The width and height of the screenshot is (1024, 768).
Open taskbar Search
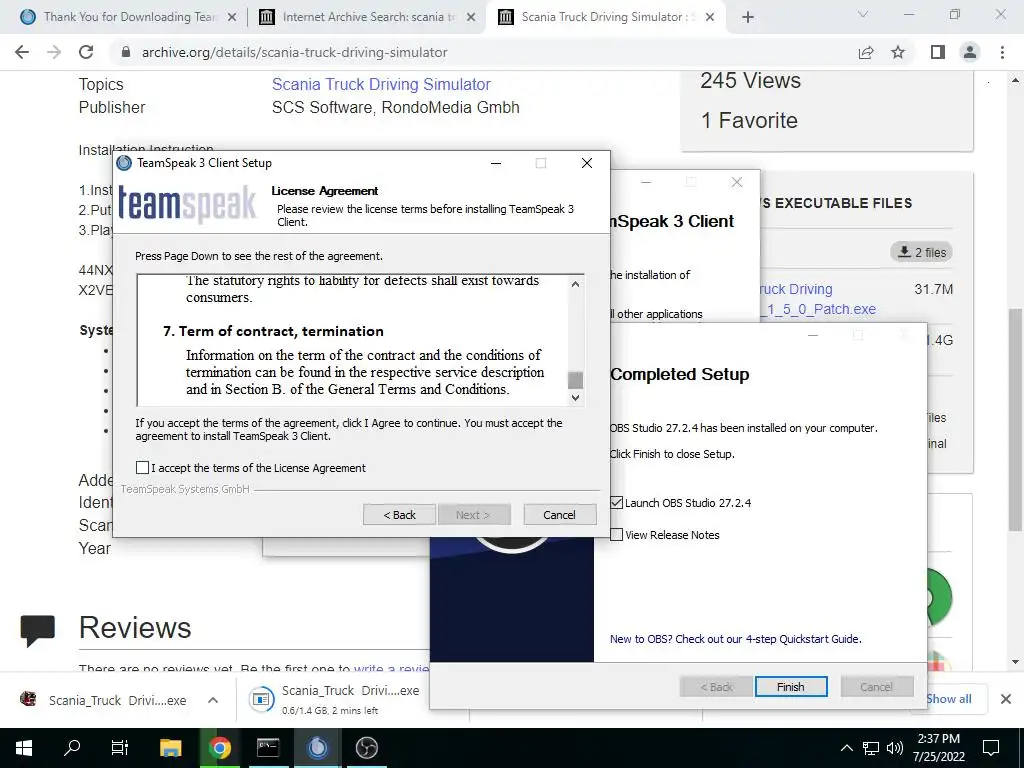pos(72,748)
